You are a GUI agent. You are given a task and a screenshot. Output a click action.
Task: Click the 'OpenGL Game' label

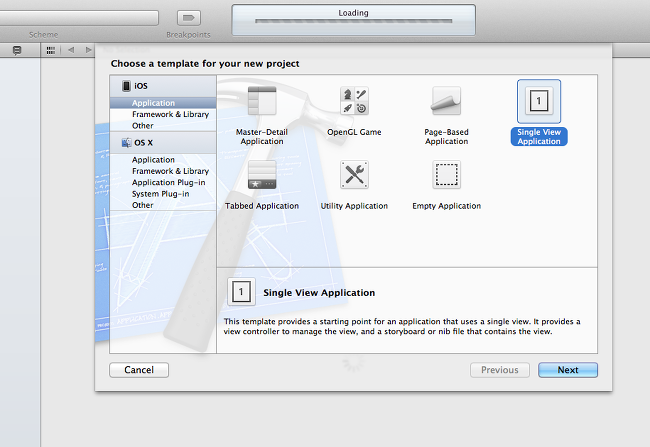click(354, 132)
